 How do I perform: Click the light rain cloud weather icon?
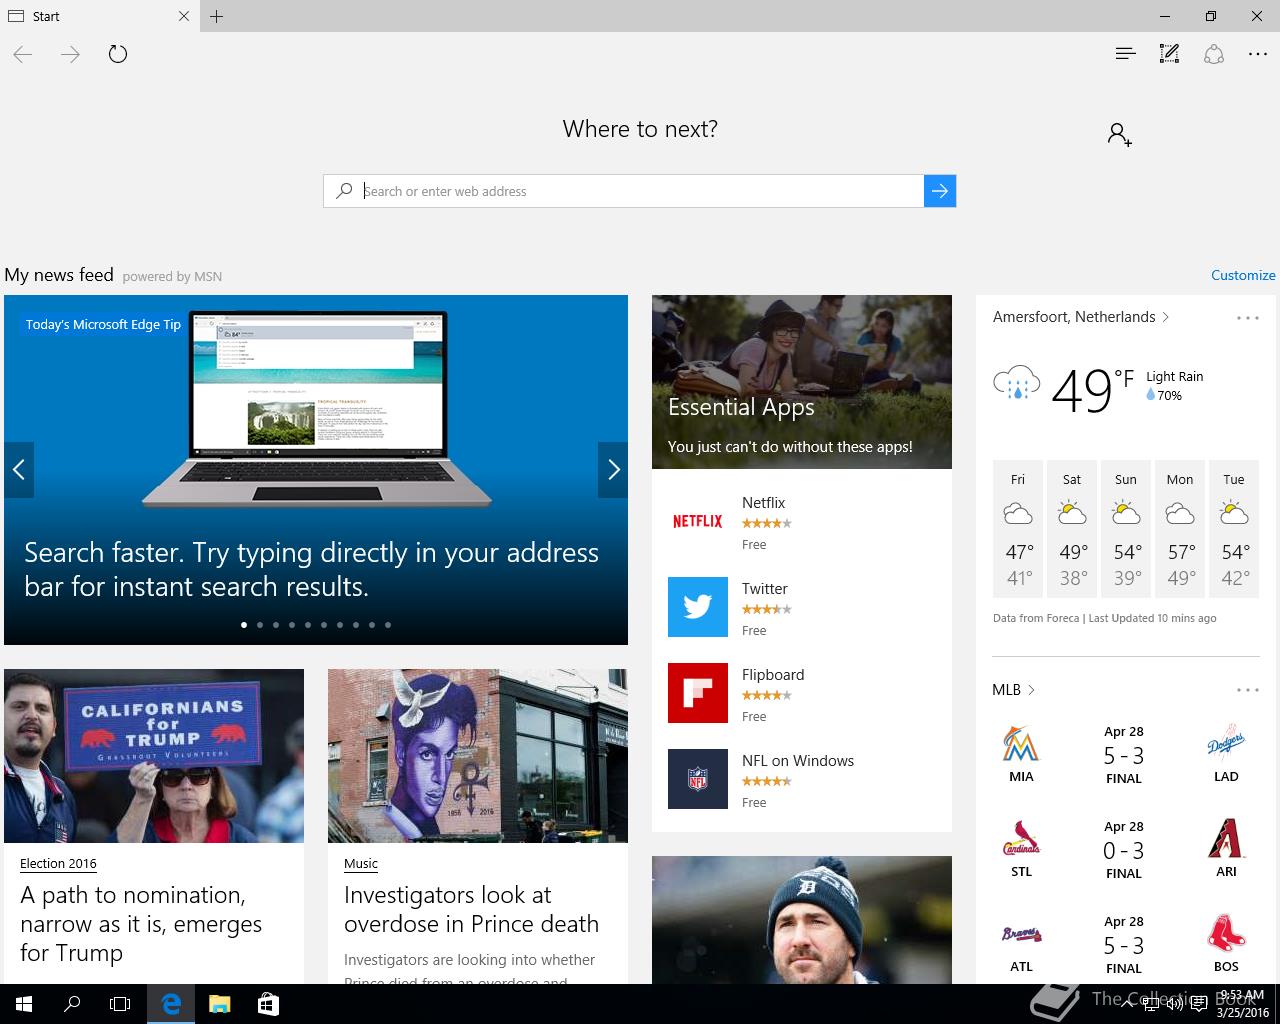(1017, 383)
